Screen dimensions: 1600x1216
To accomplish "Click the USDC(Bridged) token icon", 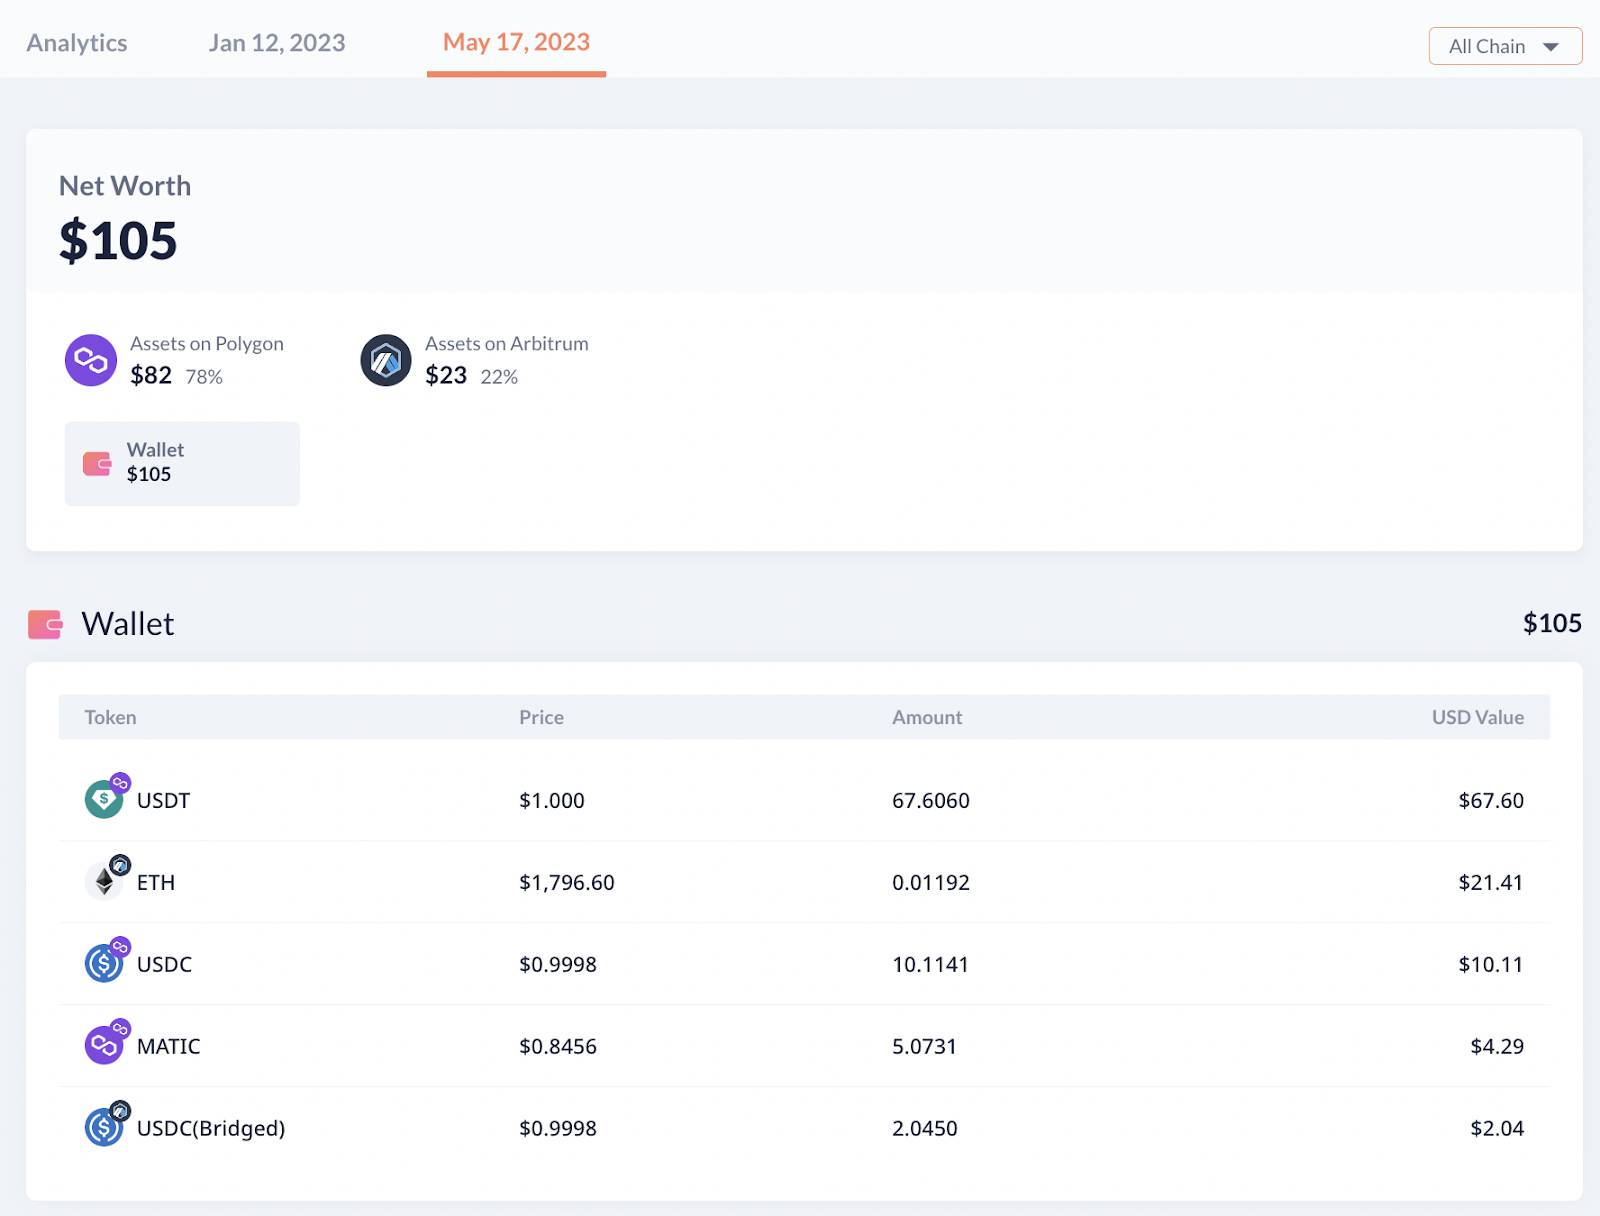I will (x=104, y=1127).
